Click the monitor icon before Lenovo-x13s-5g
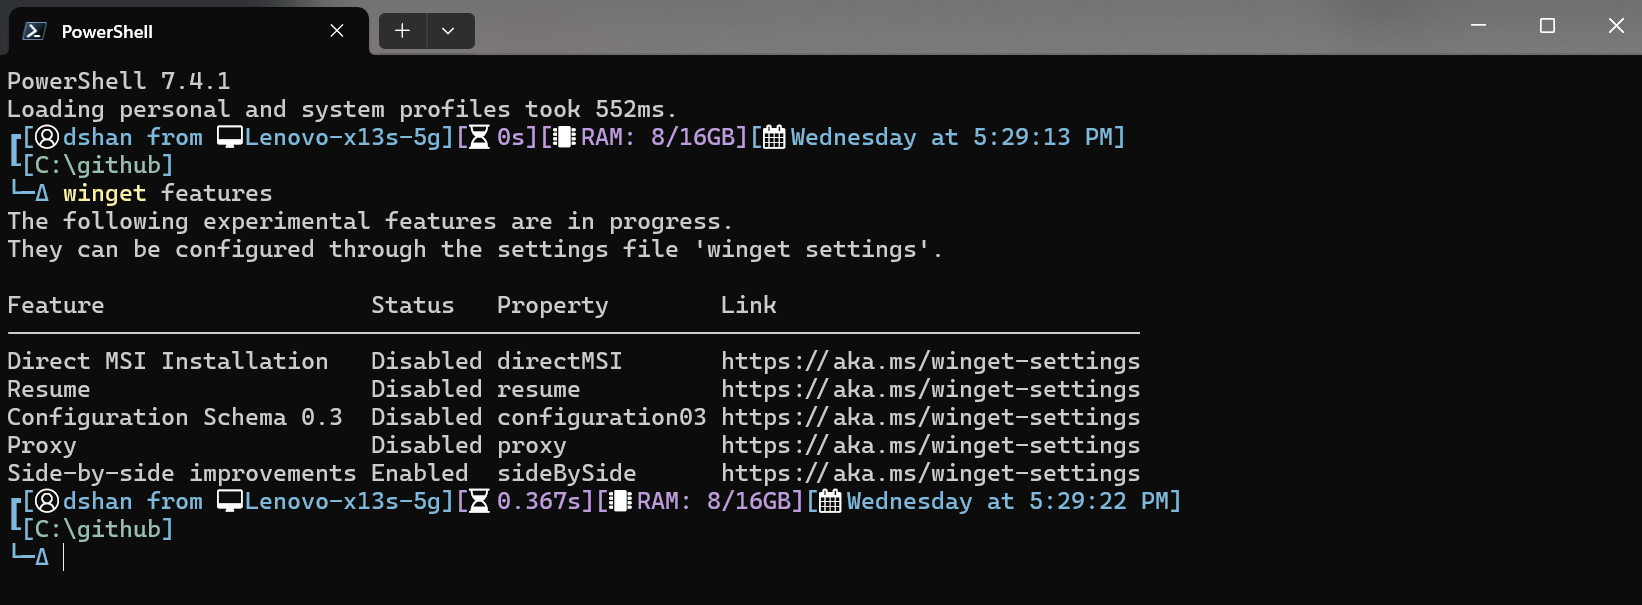 pos(229,137)
